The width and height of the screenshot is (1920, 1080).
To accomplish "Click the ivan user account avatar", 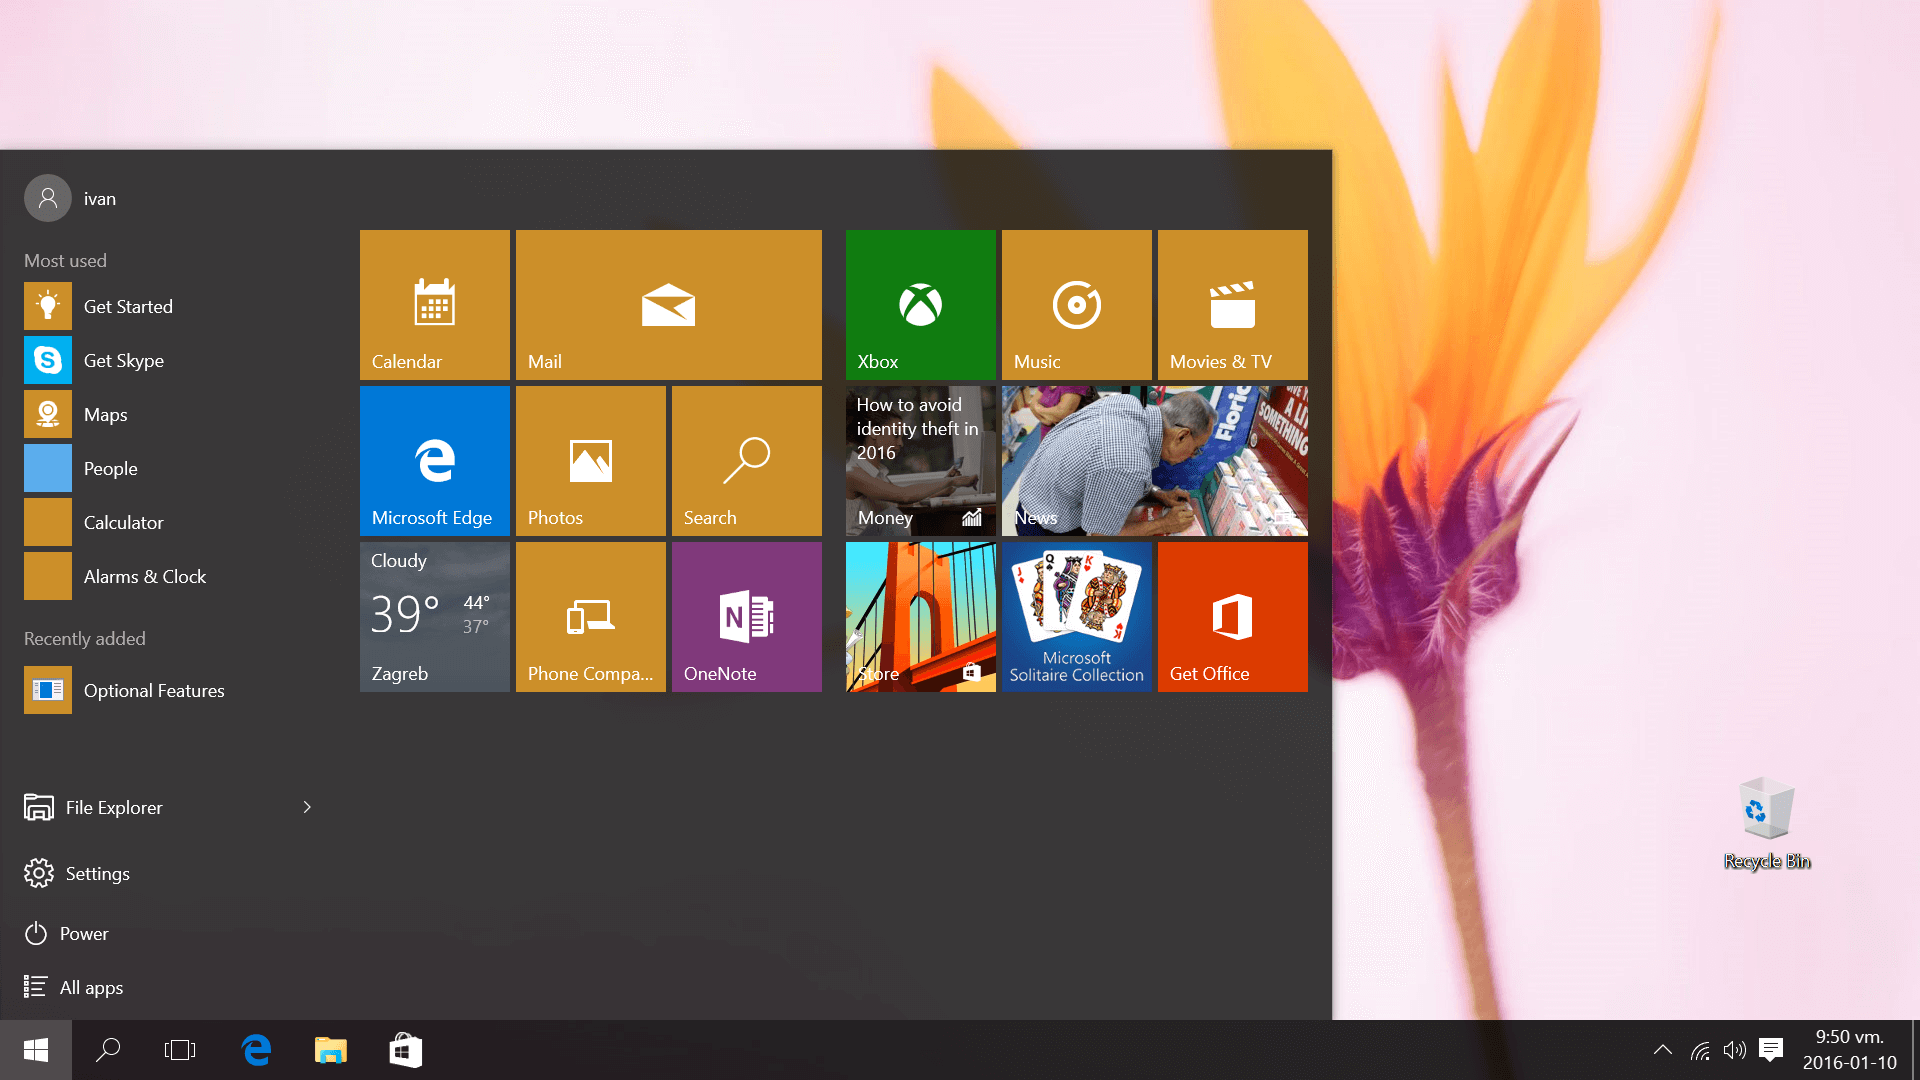I will pyautogui.click(x=48, y=198).
